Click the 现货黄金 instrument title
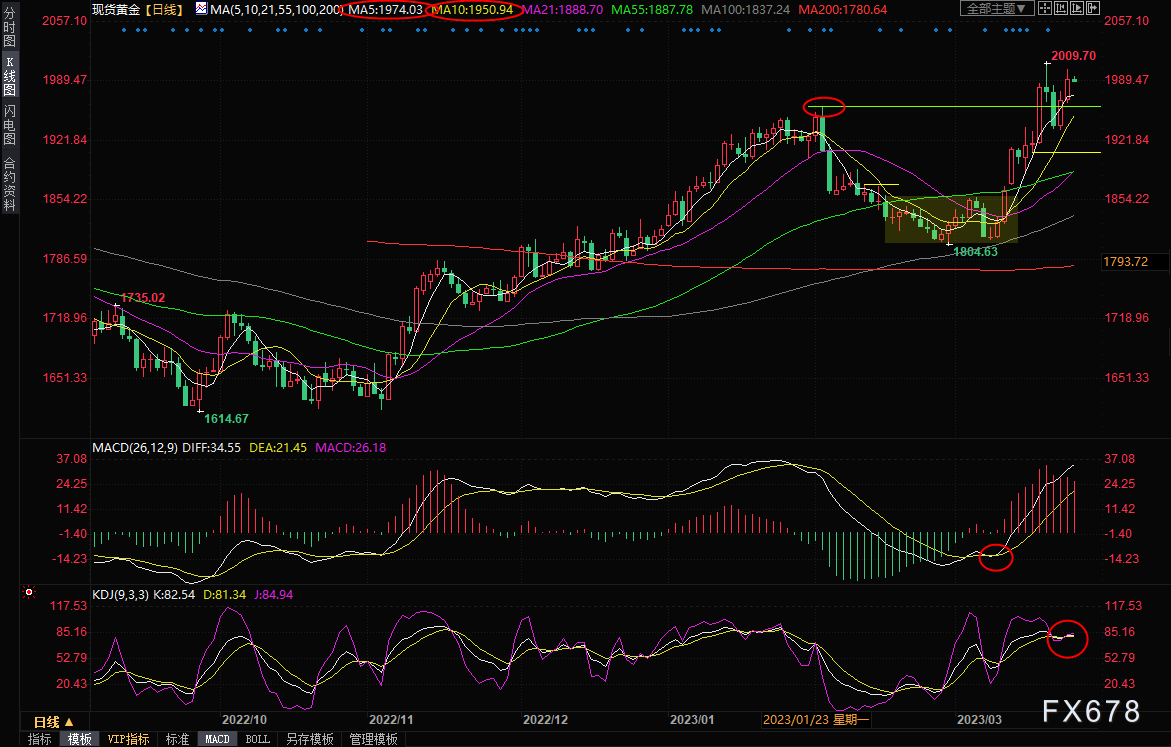This screenshot has height=747, width=1171. coord(116,10)
